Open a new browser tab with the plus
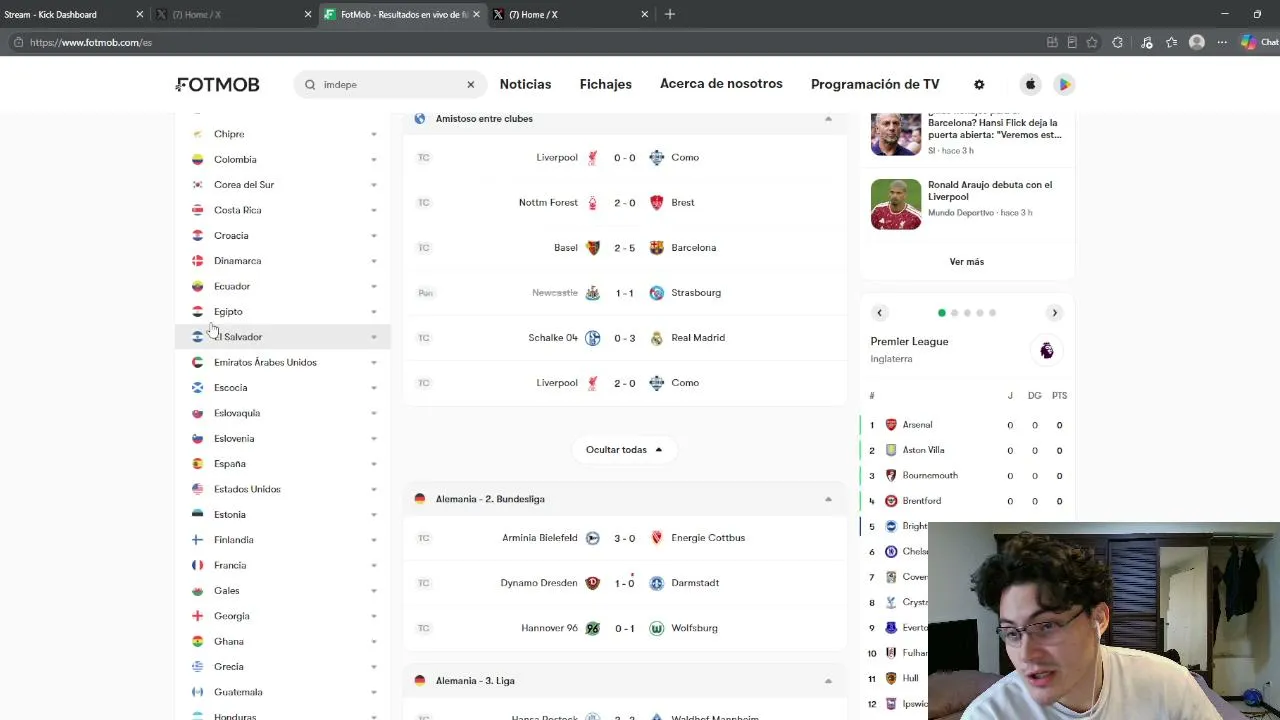 coord(670,14)
